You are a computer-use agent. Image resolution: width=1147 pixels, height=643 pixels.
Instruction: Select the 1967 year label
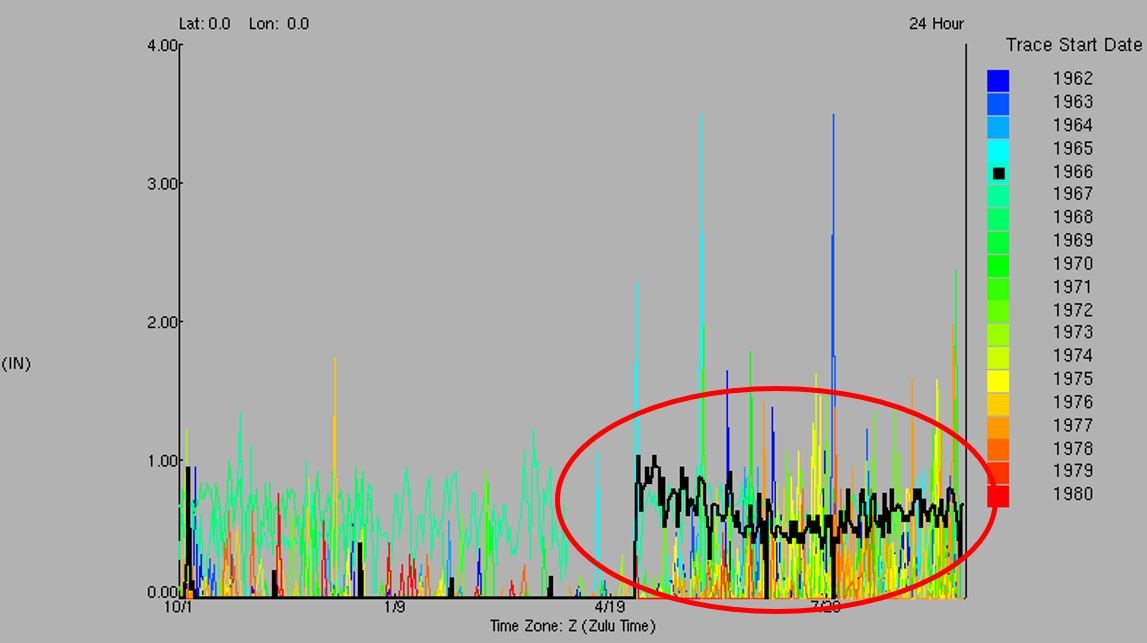[x=1072, y=194]
